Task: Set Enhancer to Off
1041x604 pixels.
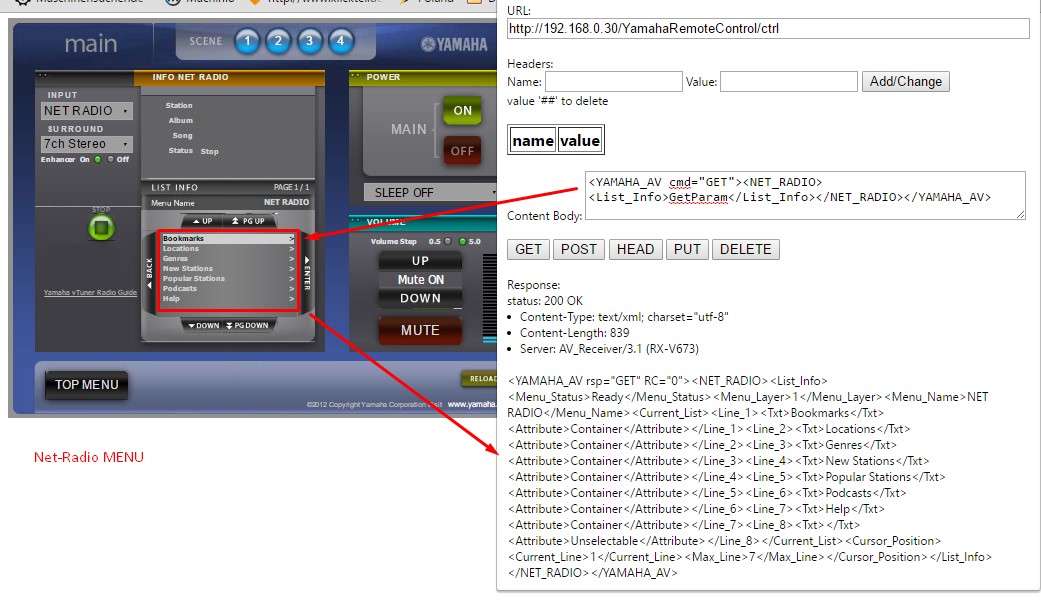Action: [x=111, y=159]
